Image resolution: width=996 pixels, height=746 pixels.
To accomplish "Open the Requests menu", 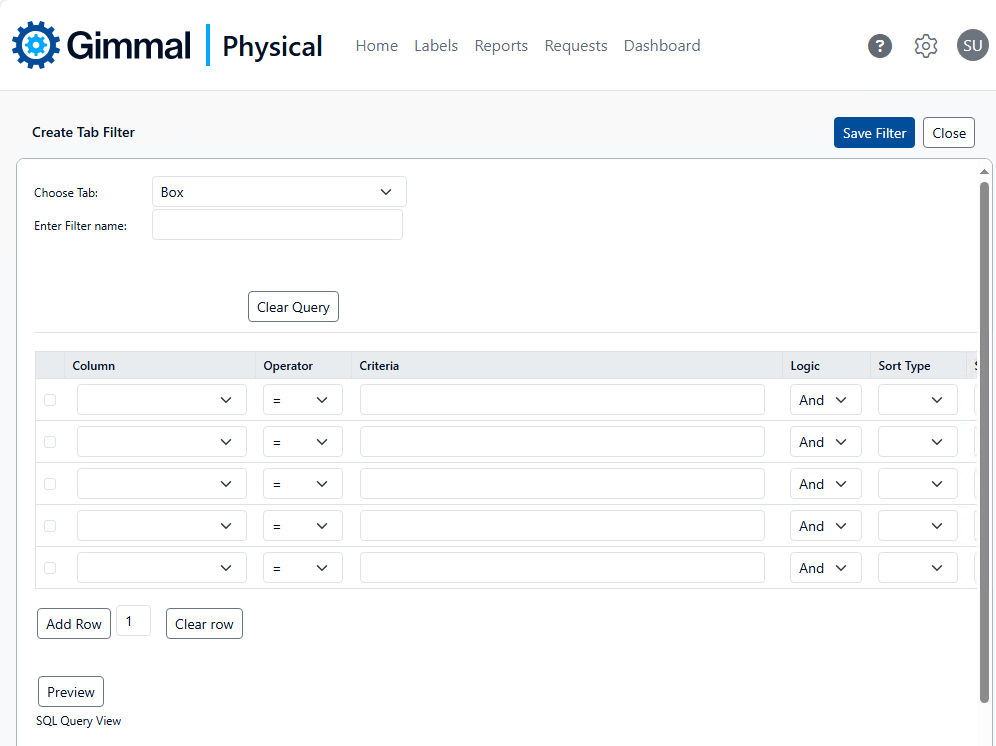I will (575, 46).
